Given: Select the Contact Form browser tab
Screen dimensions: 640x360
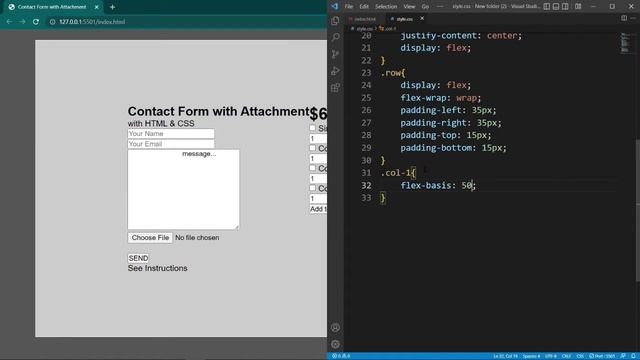Looking at the screenshot, I should point(52,7).
